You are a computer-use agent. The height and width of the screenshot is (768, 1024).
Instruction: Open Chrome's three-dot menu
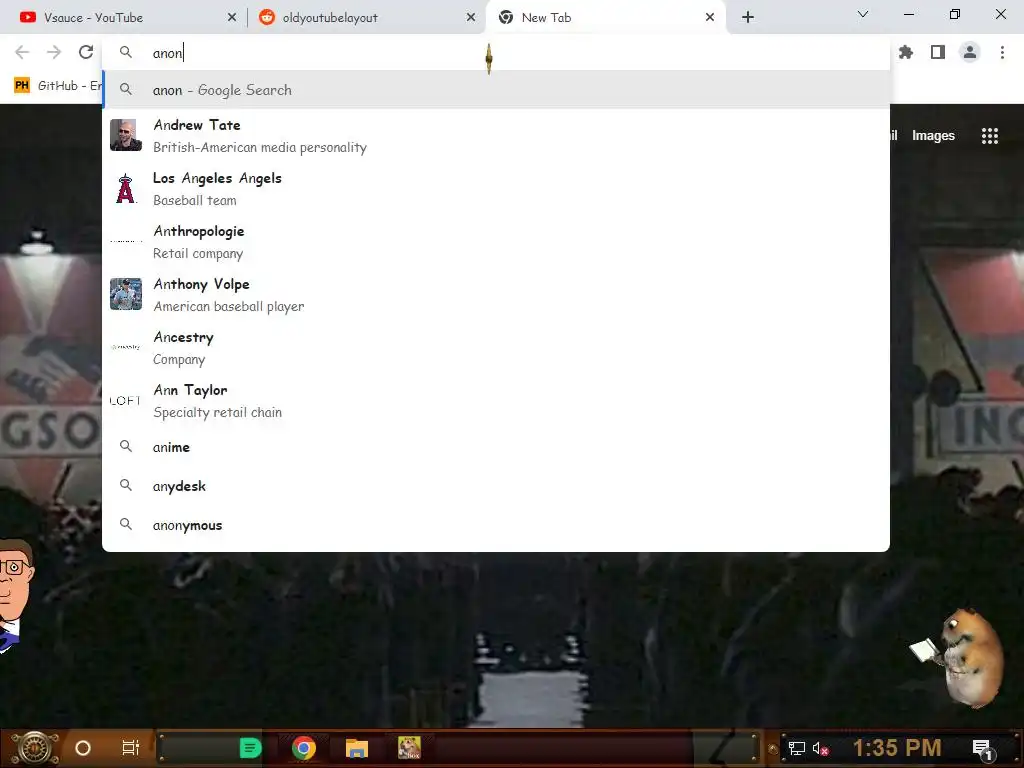[x=1002, y=52]
